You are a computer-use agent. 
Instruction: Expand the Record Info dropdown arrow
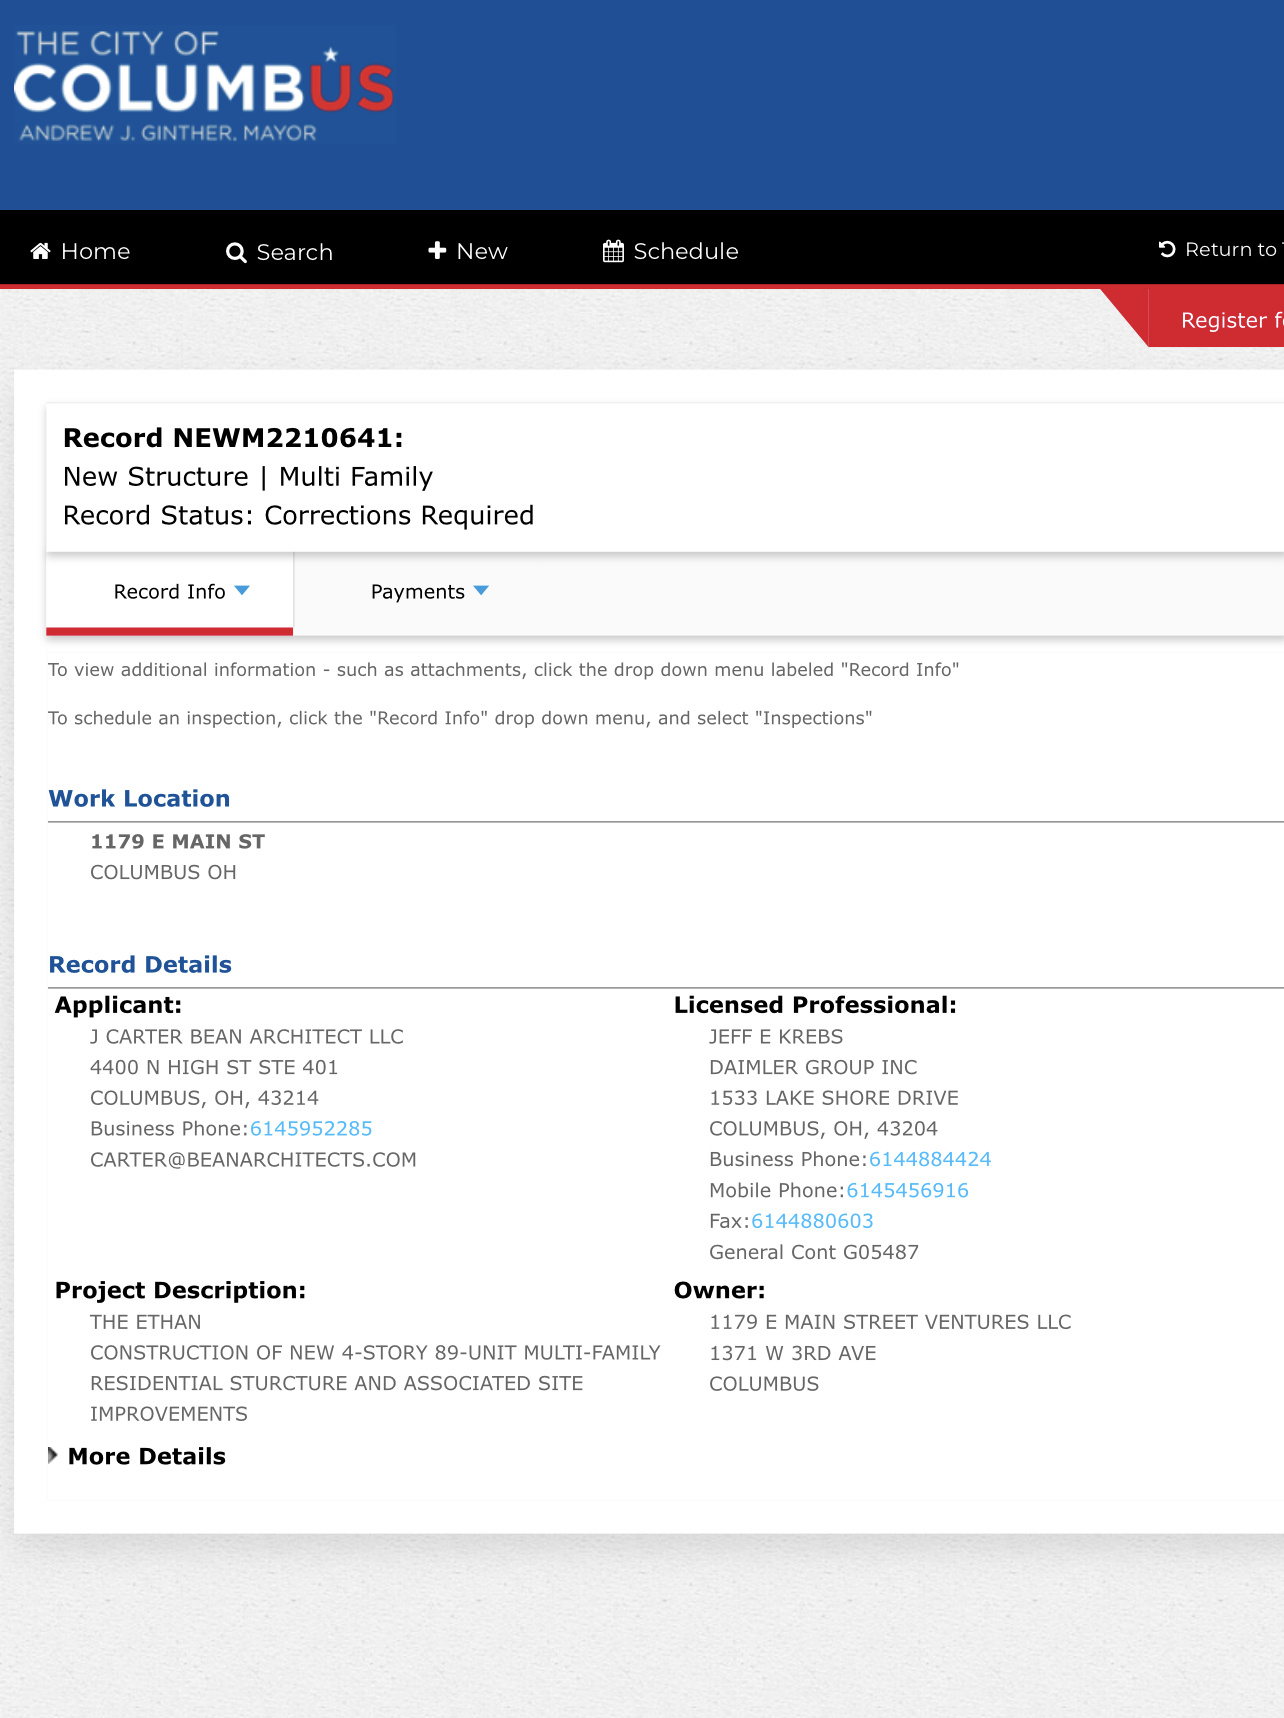[x=242, y=591]
